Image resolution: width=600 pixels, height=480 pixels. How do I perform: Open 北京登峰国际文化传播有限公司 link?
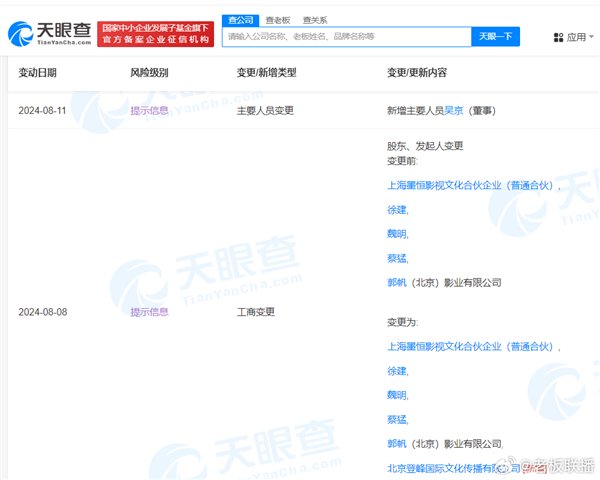pos(453,468)
